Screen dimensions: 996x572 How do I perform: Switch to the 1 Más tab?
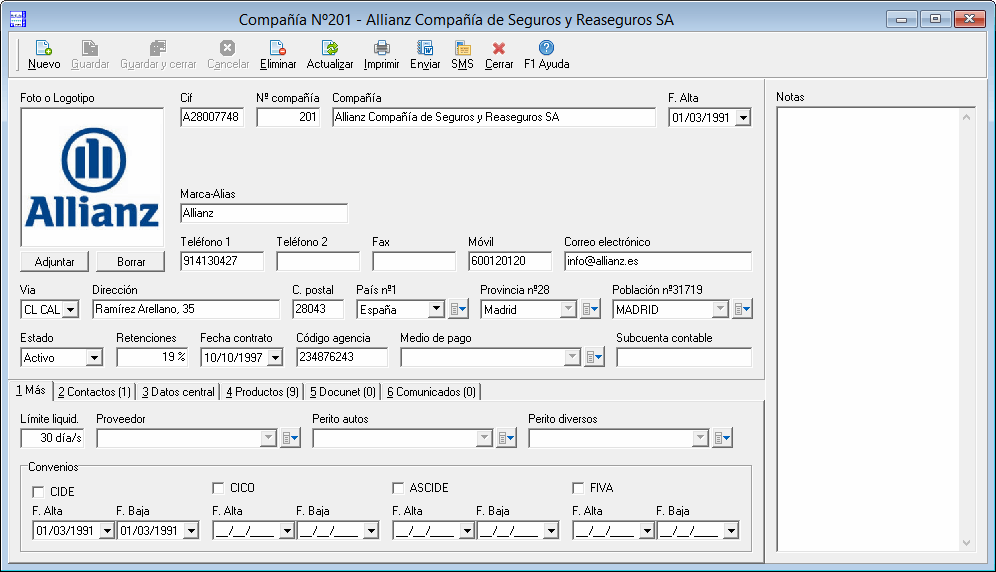coord(30,390)
